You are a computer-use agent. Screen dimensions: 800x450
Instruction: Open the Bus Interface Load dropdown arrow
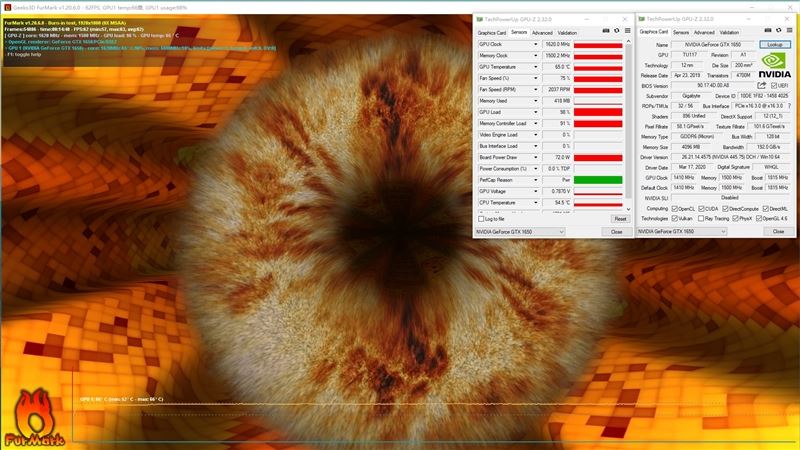click(x=535, y=146)
